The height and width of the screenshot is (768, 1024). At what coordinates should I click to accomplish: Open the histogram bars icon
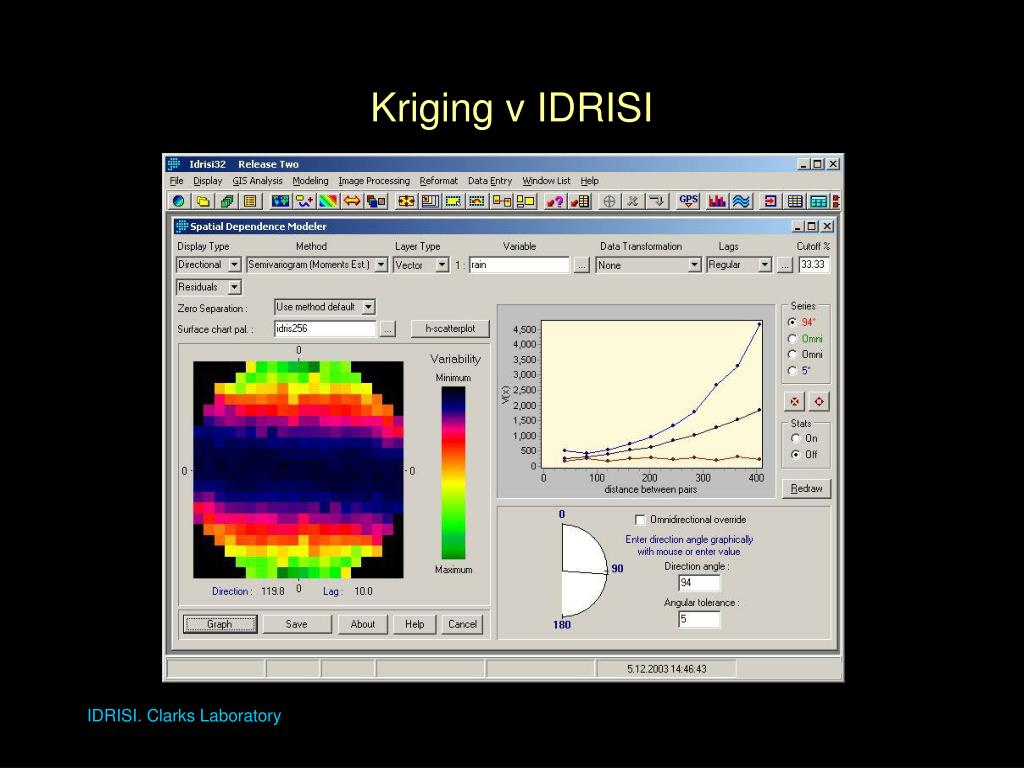click(x=717, y=201)
